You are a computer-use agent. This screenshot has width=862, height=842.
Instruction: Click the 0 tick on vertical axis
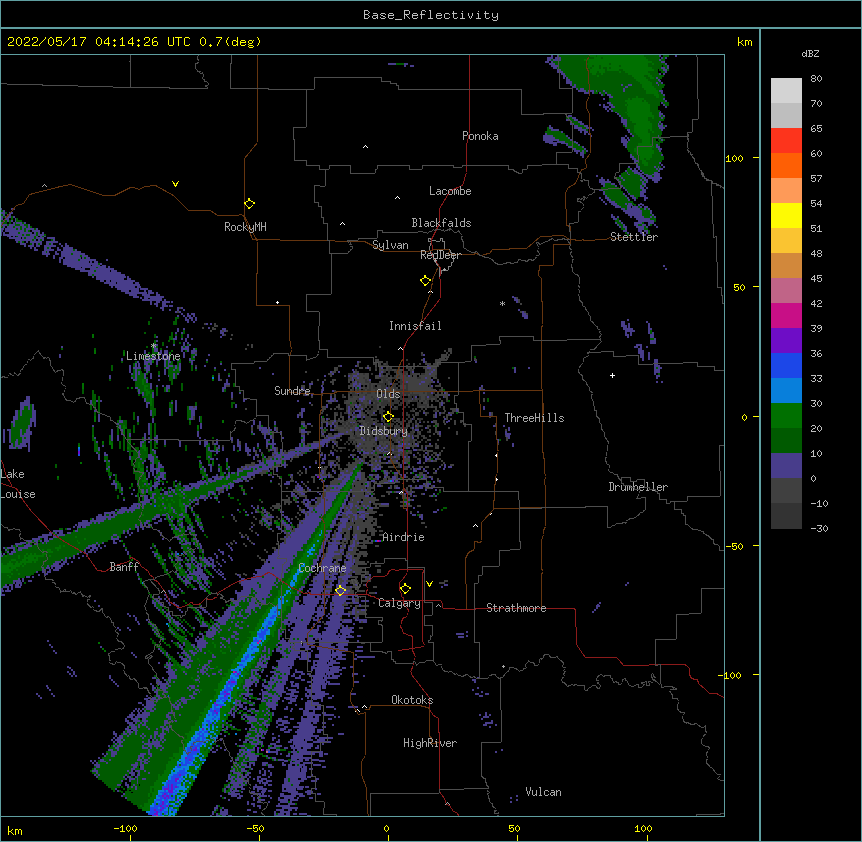(744, 418)
